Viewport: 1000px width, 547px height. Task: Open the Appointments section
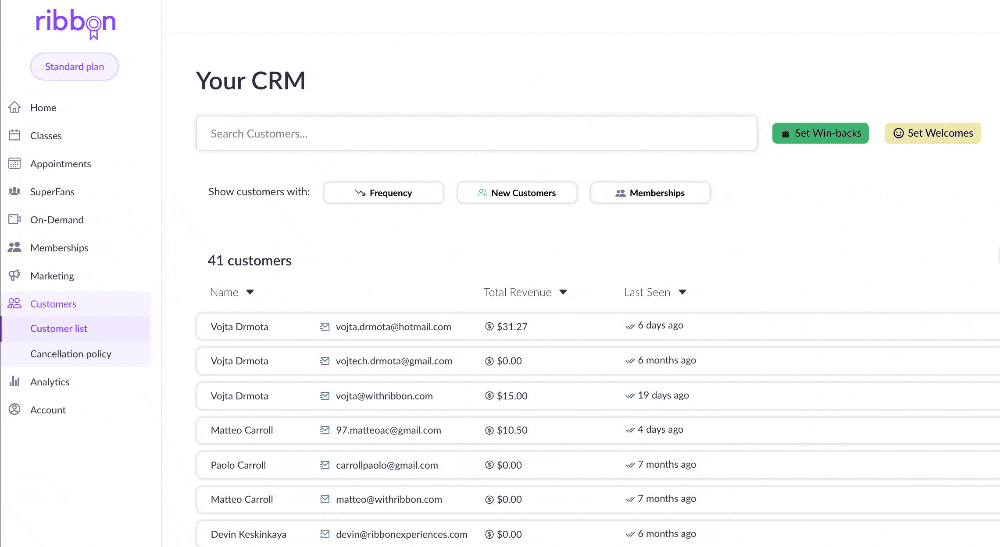click(x=61, y=164)
